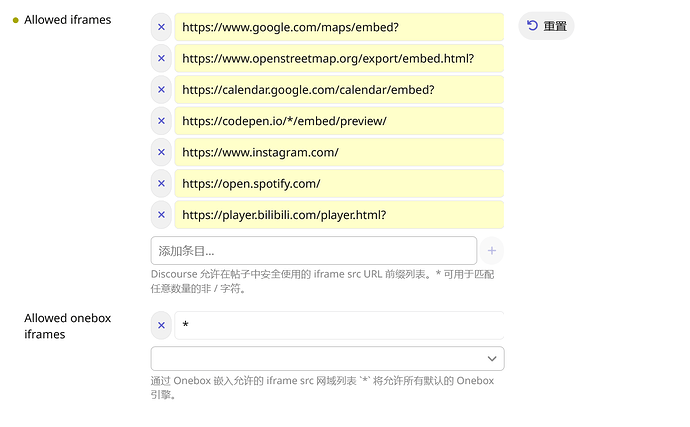Screen dimensions: 690x427
Task: Click the plus button to add entry
Action: point(492,250)
